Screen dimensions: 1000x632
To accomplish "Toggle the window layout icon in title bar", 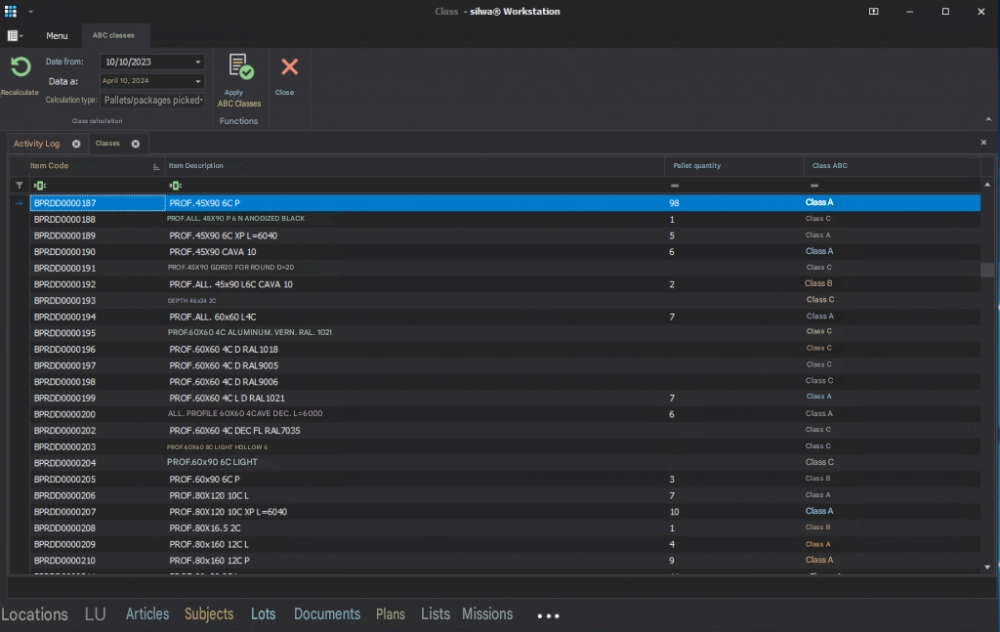I will point(873,11).
